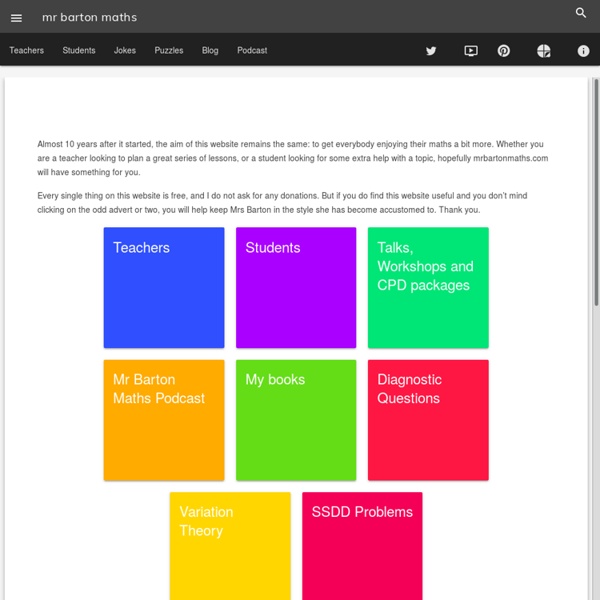Select Teachers in the top navigation

click(26, 50)
